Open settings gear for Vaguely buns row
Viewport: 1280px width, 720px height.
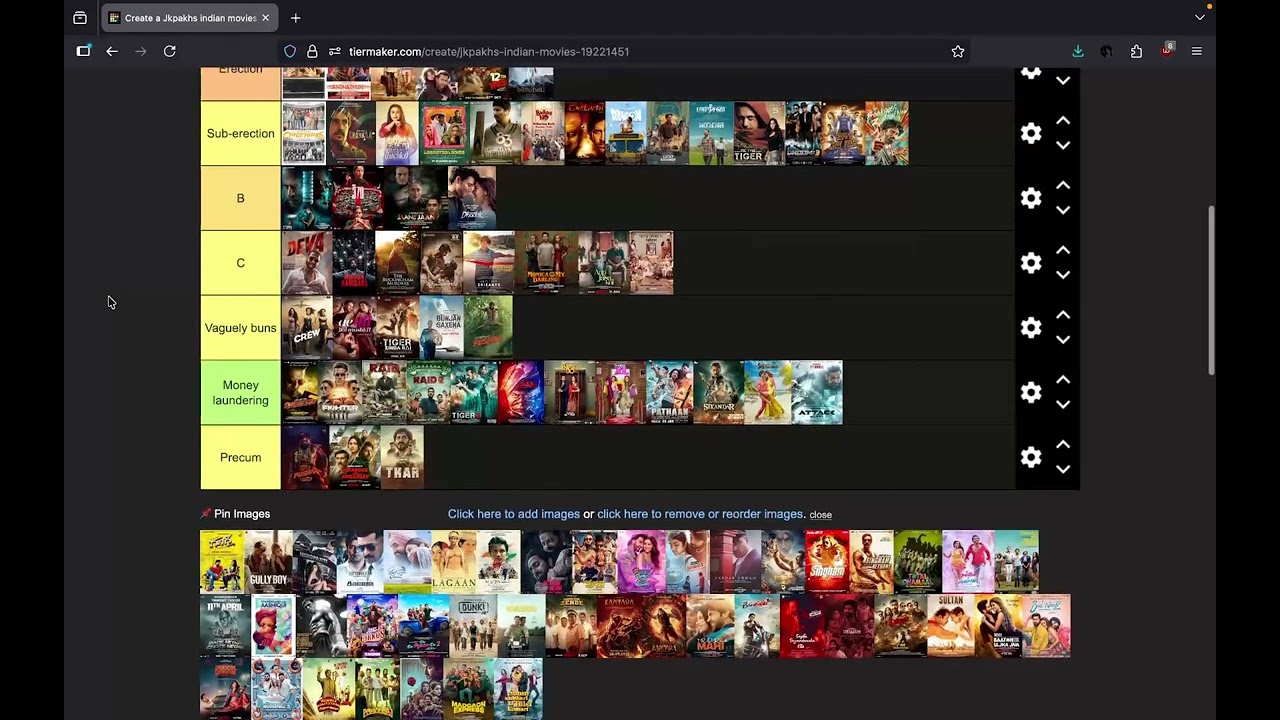point(1031,328)
